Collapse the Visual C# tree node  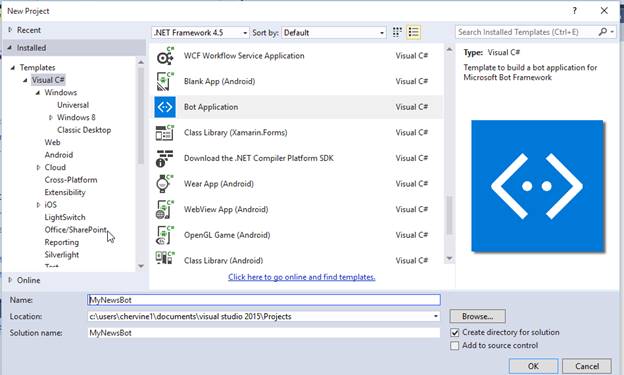click(25, 80)
